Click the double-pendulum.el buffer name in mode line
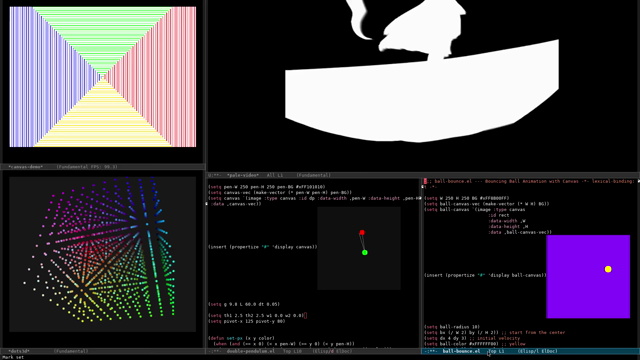The height and width of the screenshot is (360, 640). pos(251,351)
